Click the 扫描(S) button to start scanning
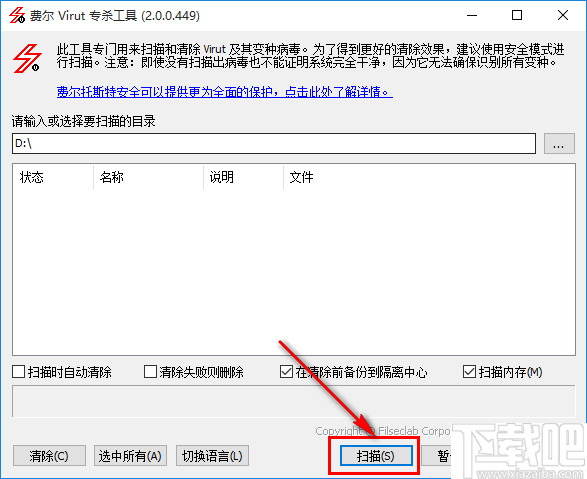 click(376, 456)
